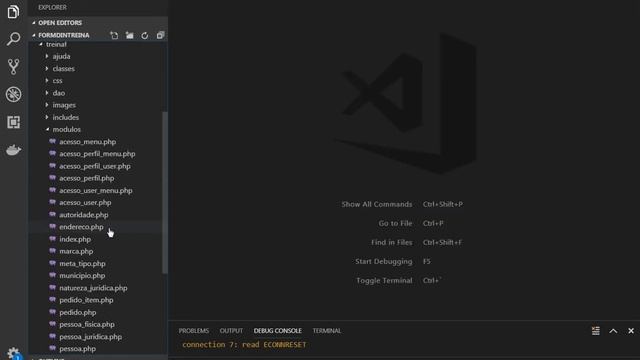Select the DEBUG CONSOLE tab

[278, 331]
